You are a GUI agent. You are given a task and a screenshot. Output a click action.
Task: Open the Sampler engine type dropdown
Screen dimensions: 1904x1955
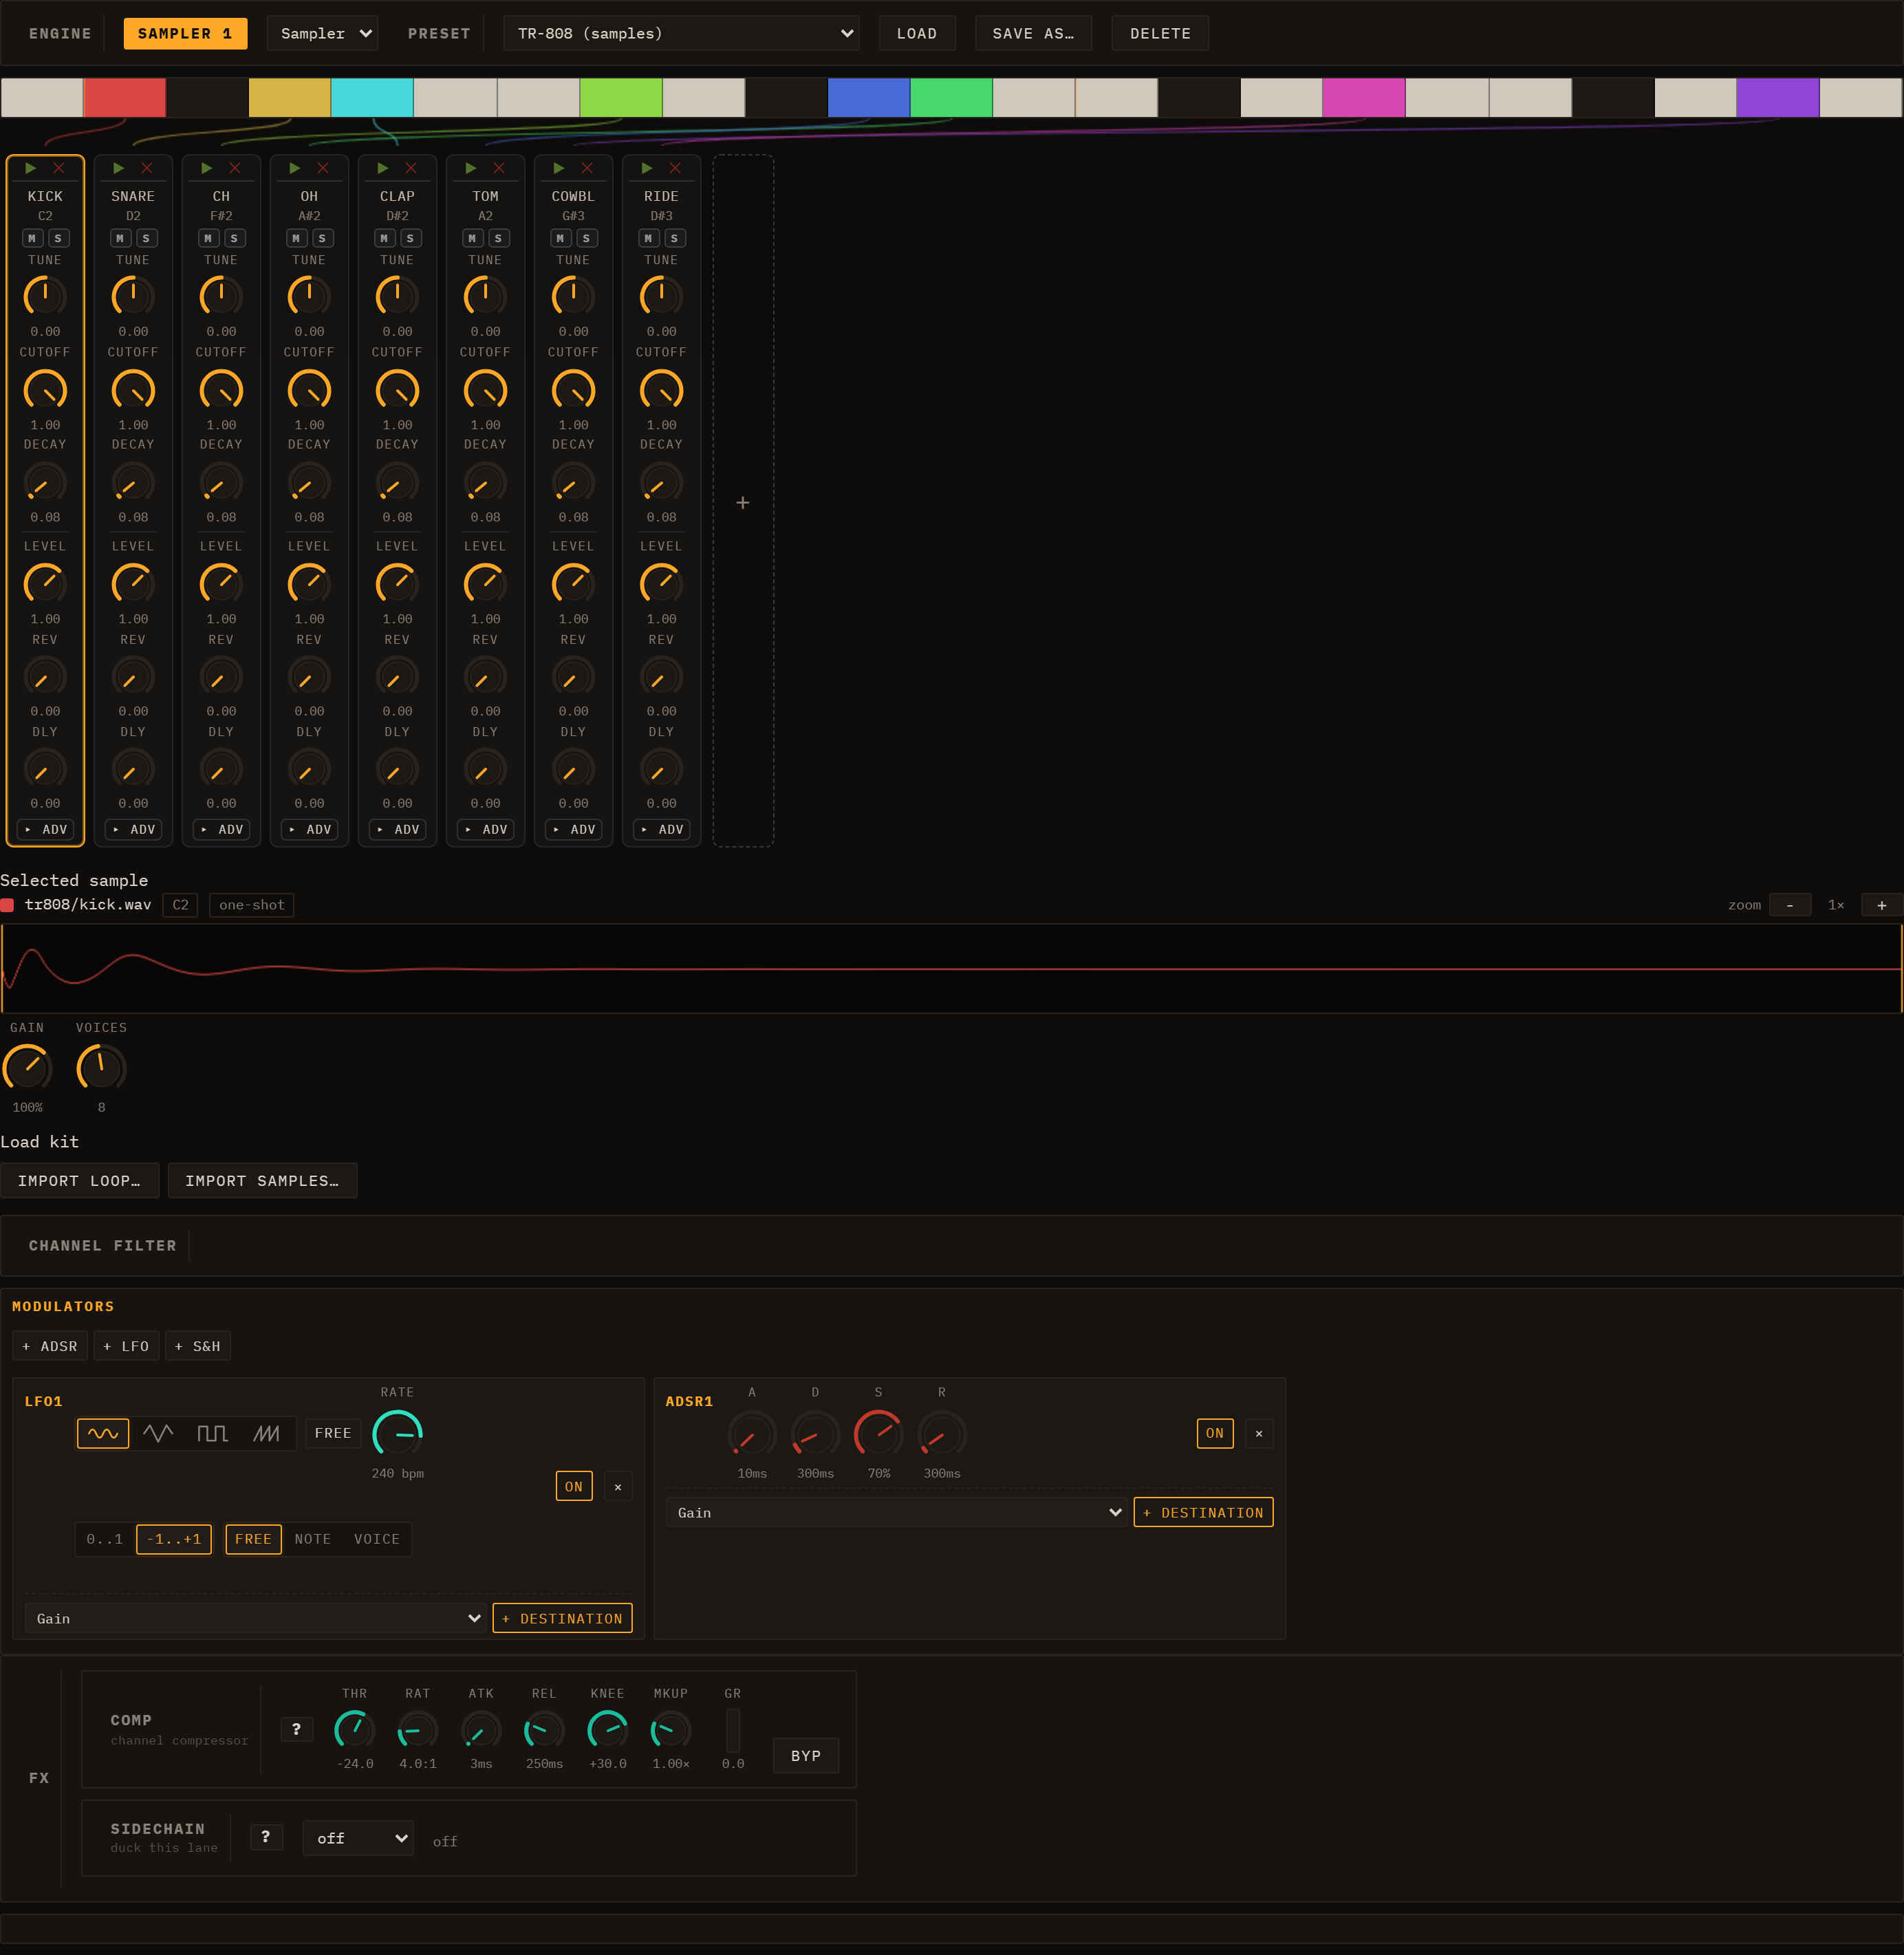pos(322,33)
